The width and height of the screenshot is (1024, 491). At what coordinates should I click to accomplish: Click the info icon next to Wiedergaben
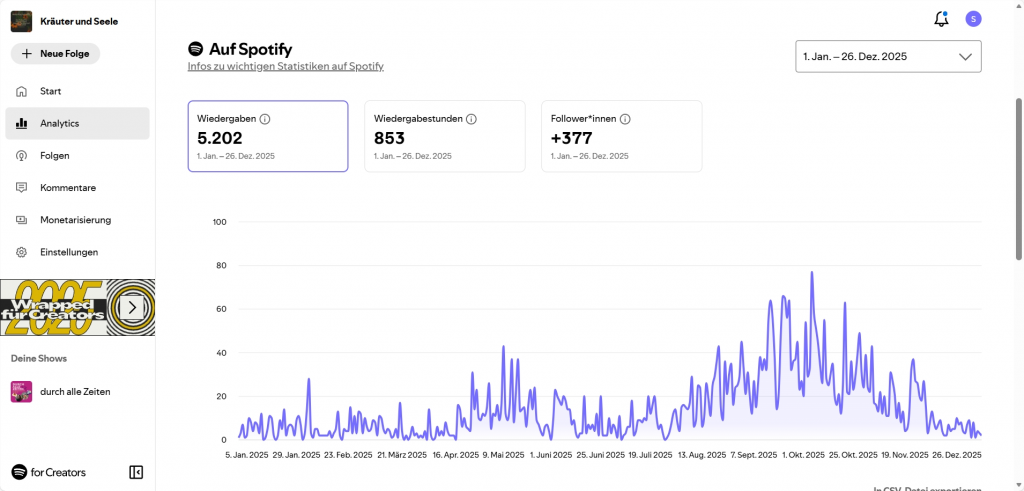(x=265, y=118)
